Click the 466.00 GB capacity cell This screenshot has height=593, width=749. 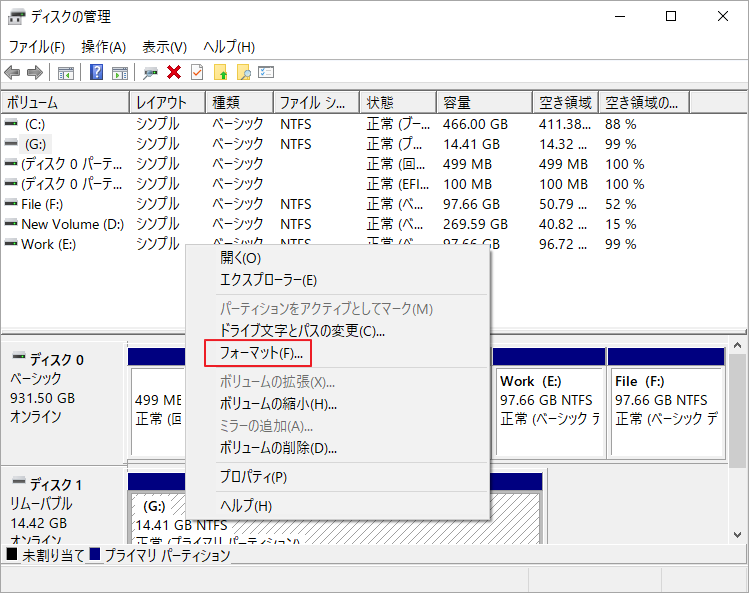tap(475, 124)
